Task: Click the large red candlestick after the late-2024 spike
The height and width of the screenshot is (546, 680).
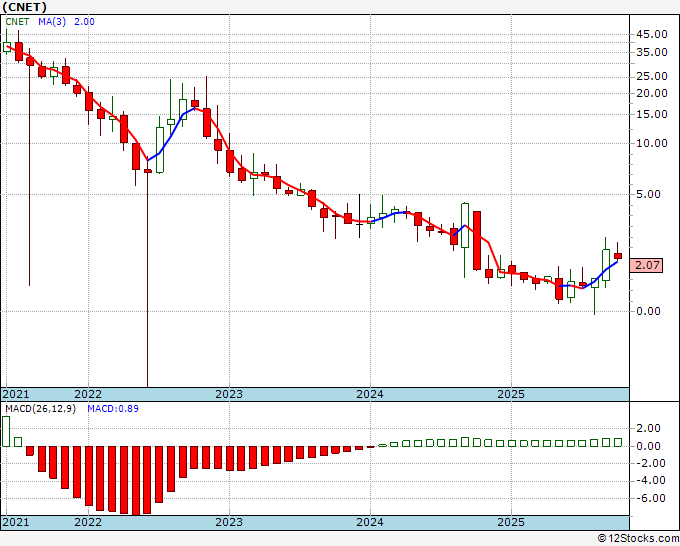Action: pyautogui.click(x=477, y=241)
